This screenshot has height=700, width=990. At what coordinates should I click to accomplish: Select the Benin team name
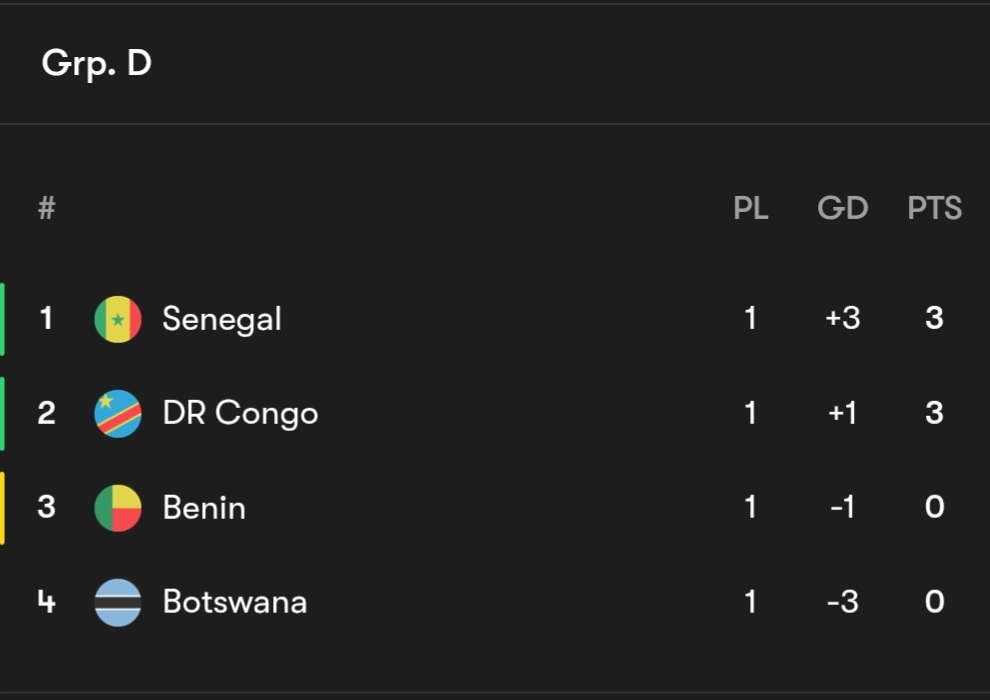click(204, 507)
